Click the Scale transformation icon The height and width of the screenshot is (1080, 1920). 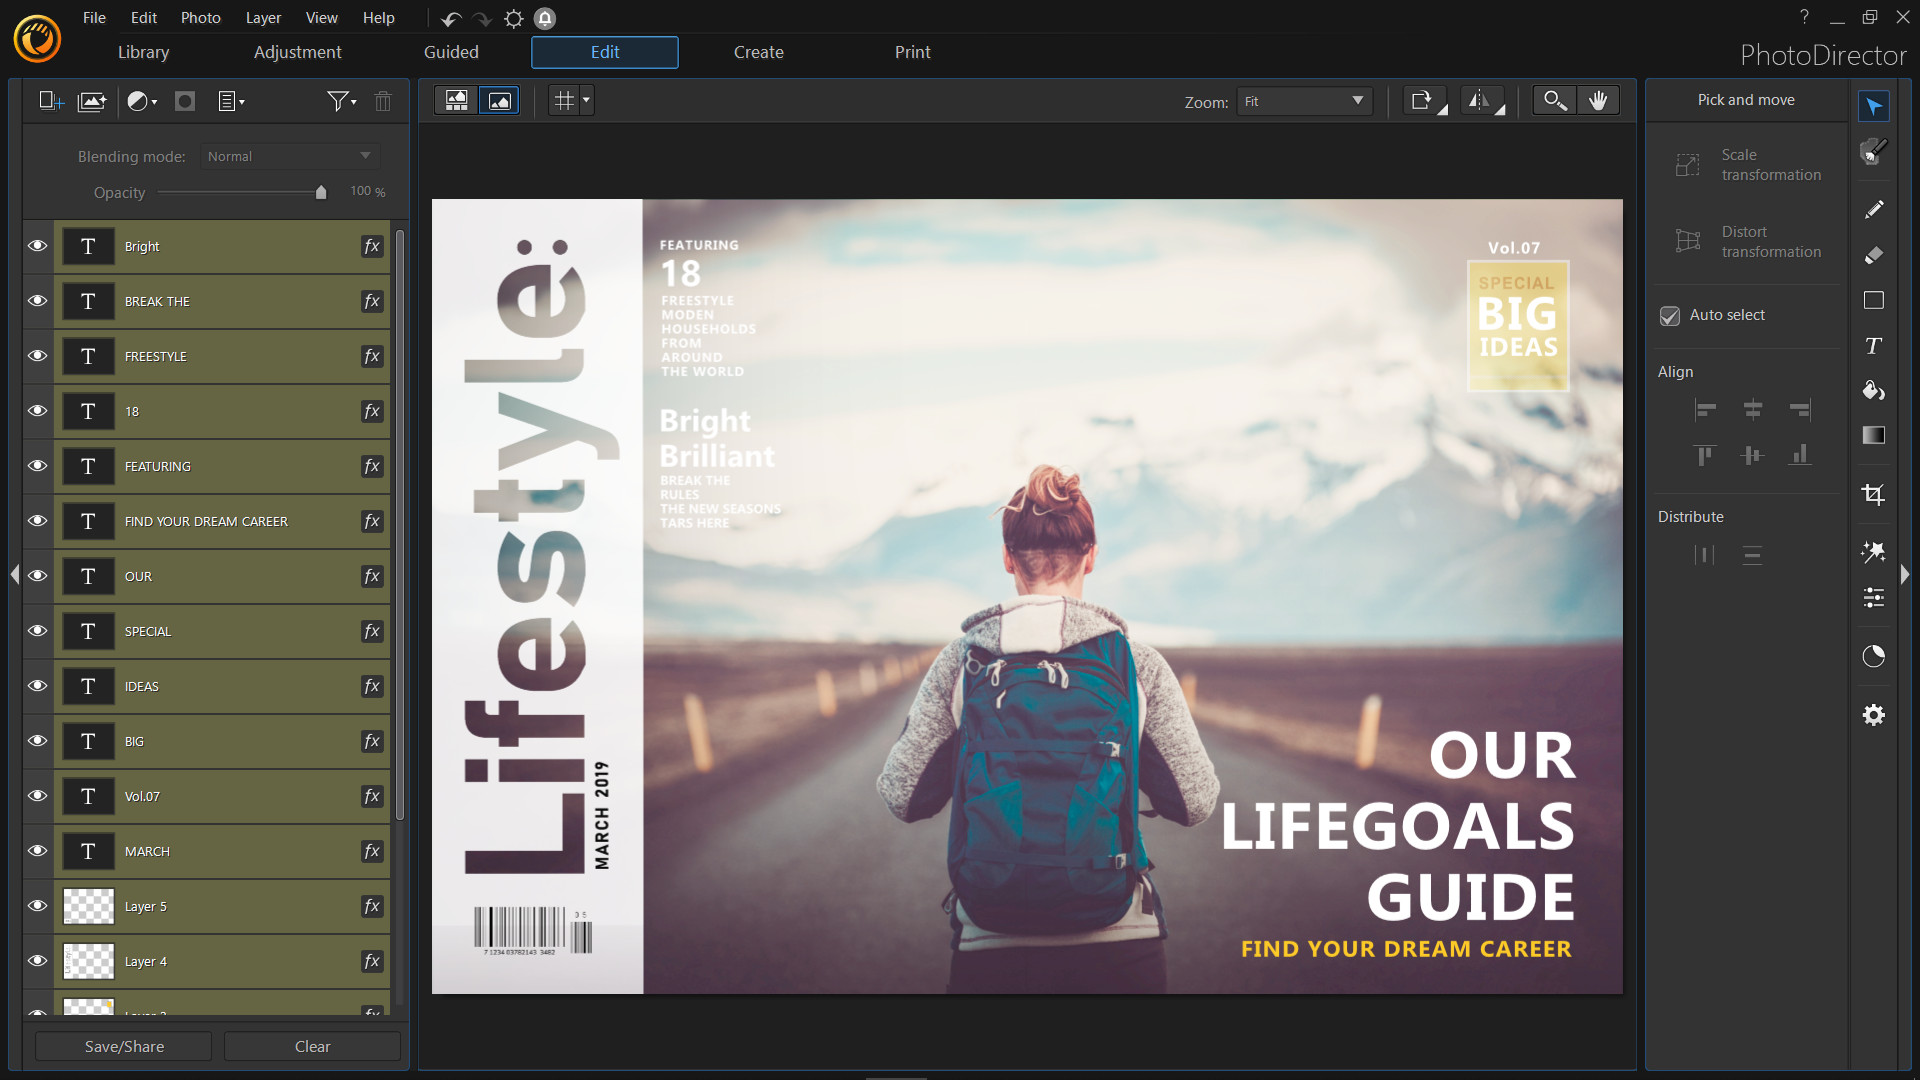pos(1688,164)
